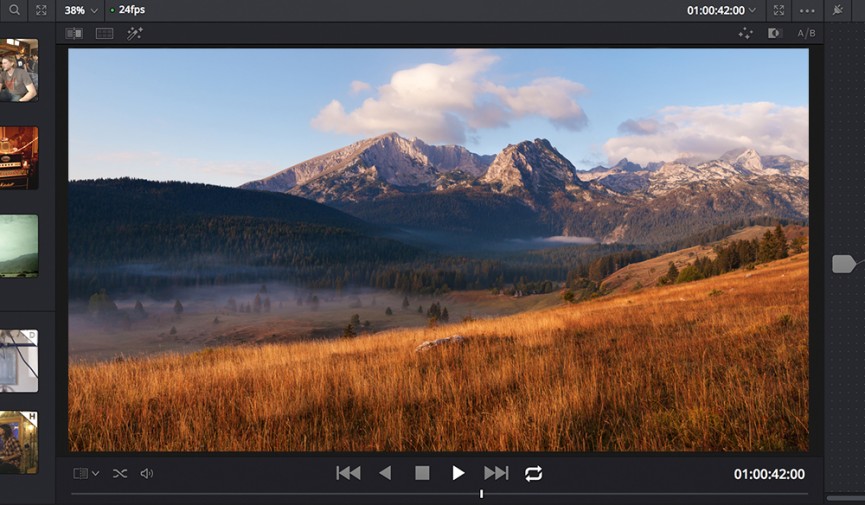This screenshot has width=865, height=505.
Task: Jump to the next clip
Action: pyautogui.click(x=496, y=473)
